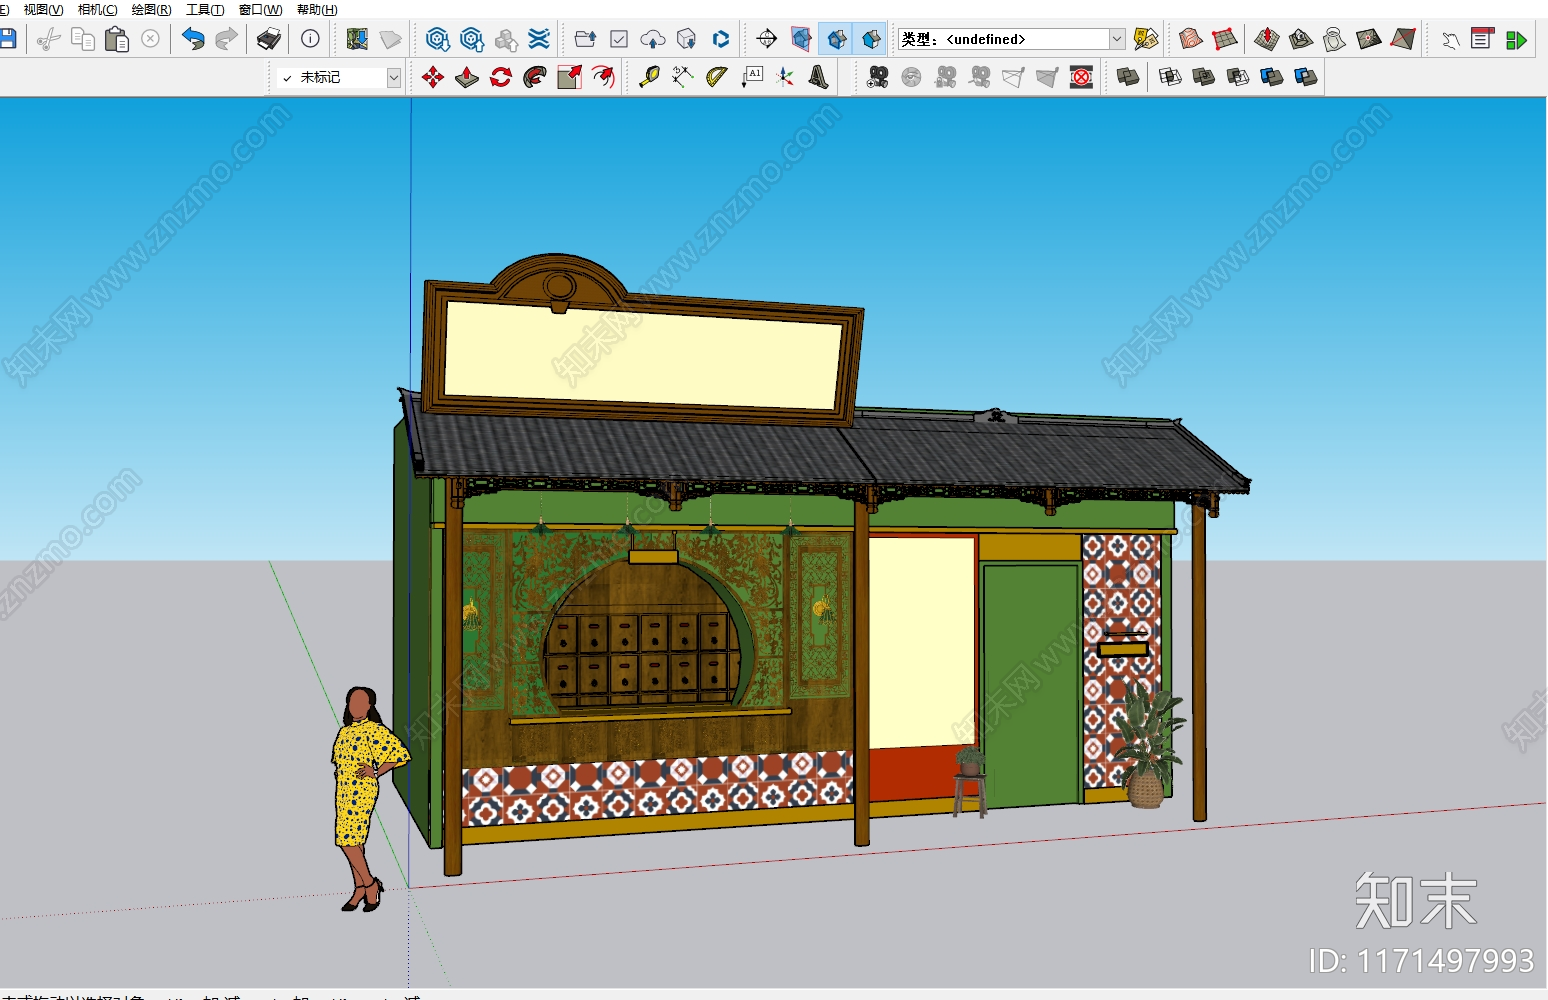1548x1000 pixels.
Task: Click the cloud upload publish icon
Action: pyautogui.click(x=653, y=39)
